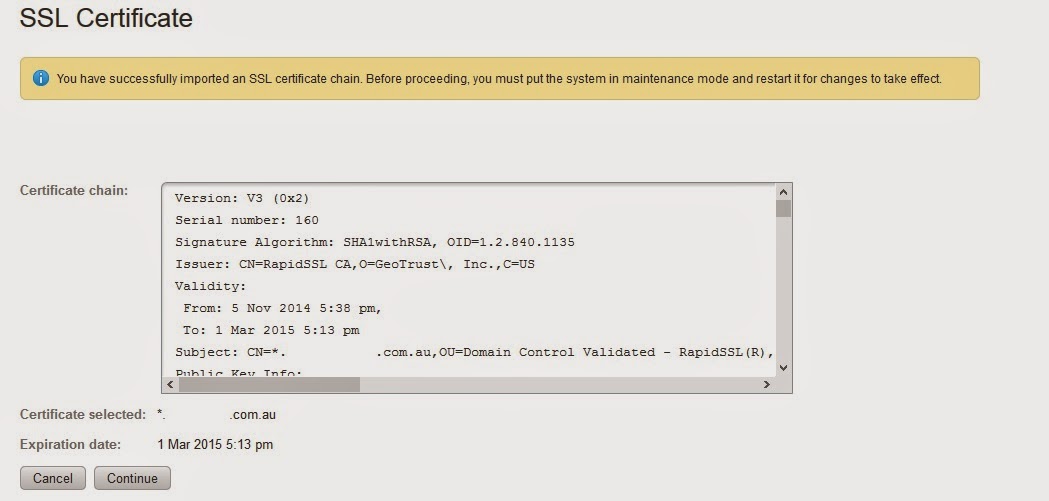Image resolution: width=1049 pixels, height=501 pixels.
Task: Click the horizontal scrollbar thumb in the certificate chain box
Action: [x=269, y=385]
